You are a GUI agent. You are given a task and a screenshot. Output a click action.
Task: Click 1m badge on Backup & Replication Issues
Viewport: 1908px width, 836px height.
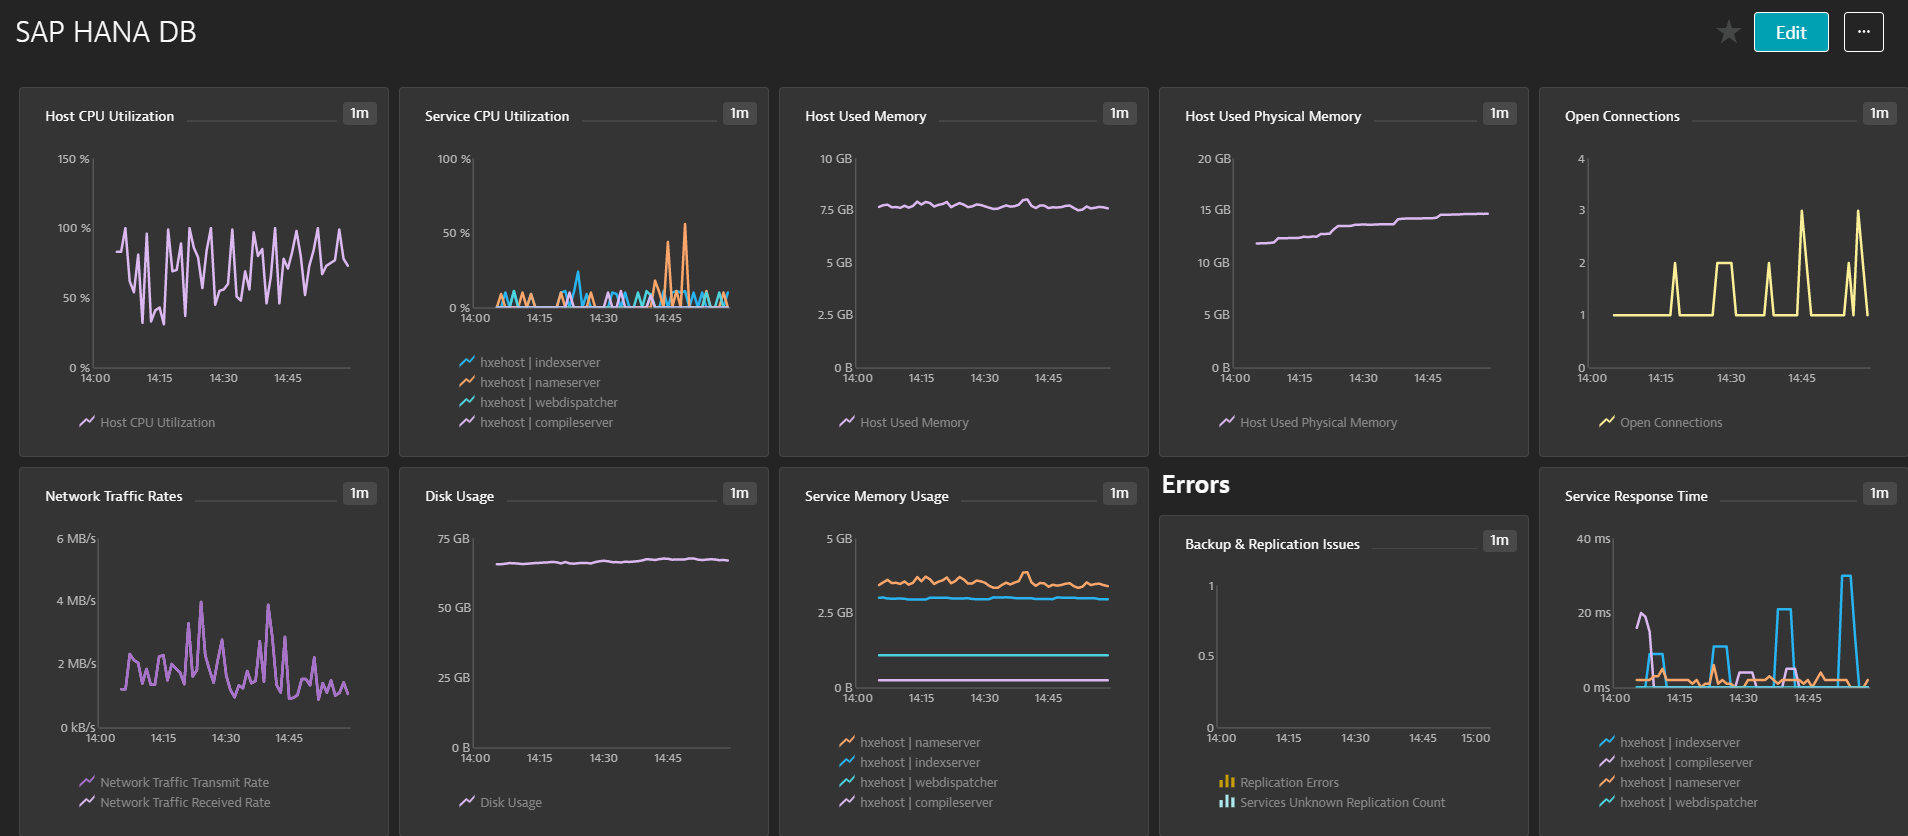click(1500, 540)
